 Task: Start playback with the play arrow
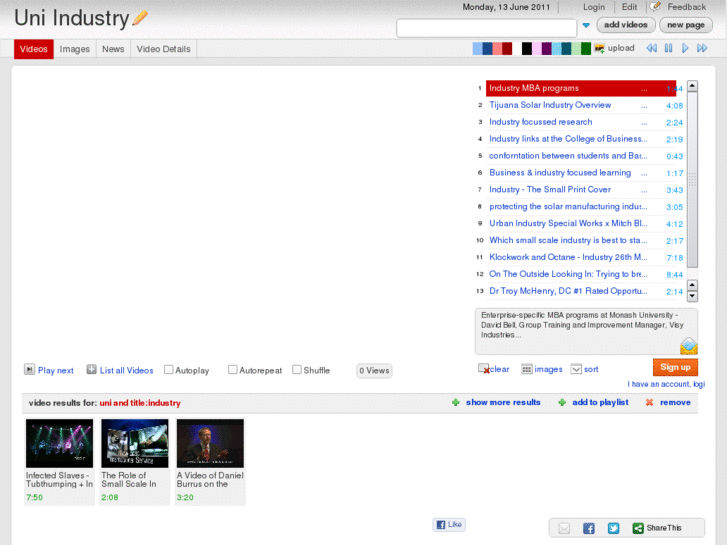(x=685, y=48)
